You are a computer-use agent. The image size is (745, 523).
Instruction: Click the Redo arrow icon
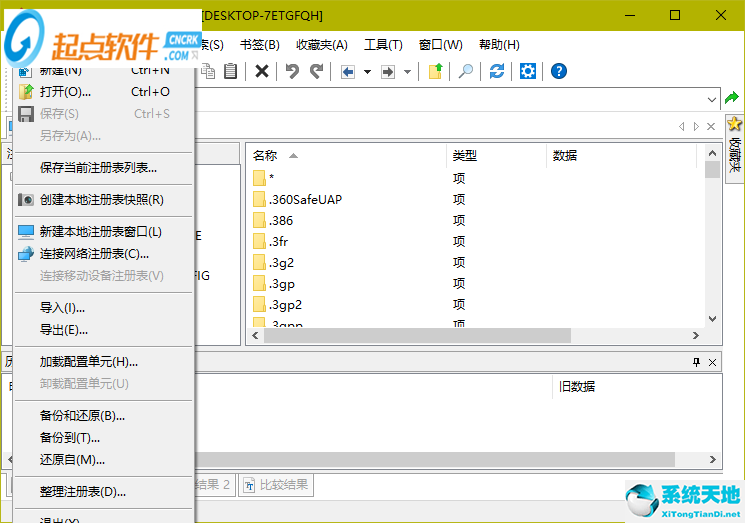pos(316,71)
